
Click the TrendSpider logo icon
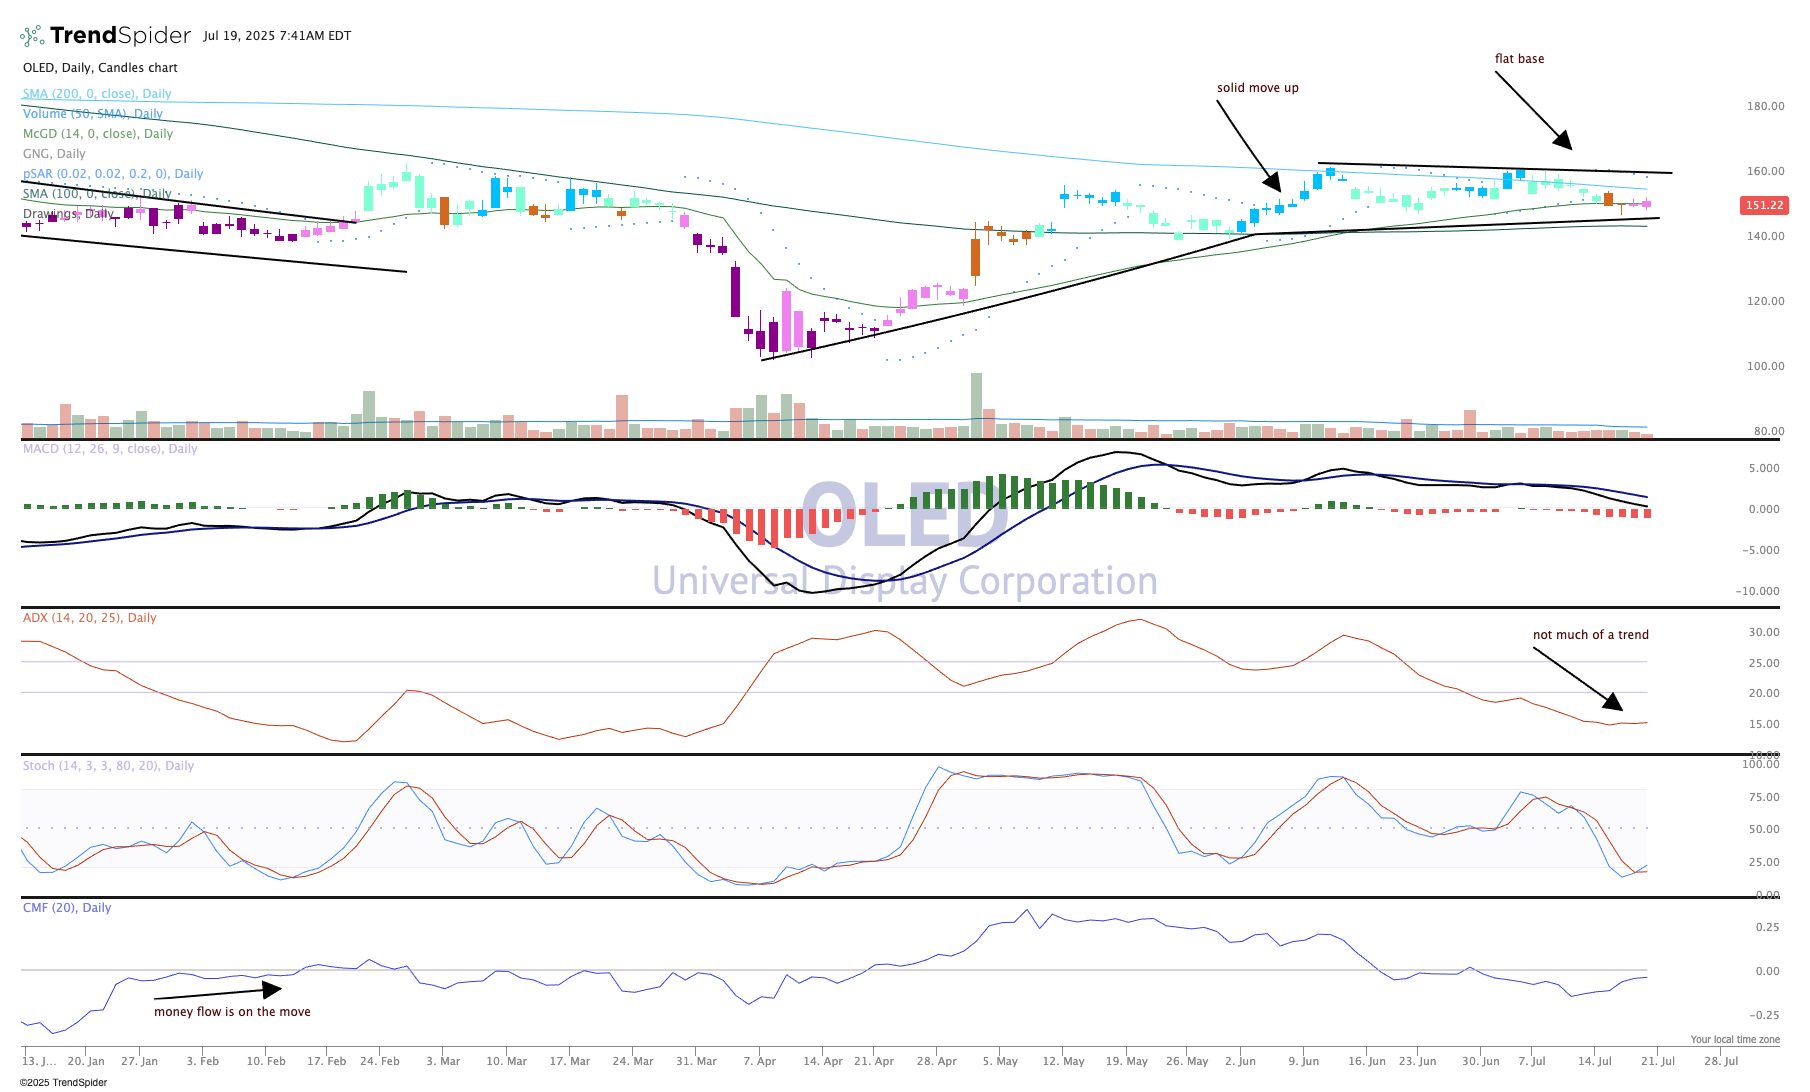[x=32, y=36]
